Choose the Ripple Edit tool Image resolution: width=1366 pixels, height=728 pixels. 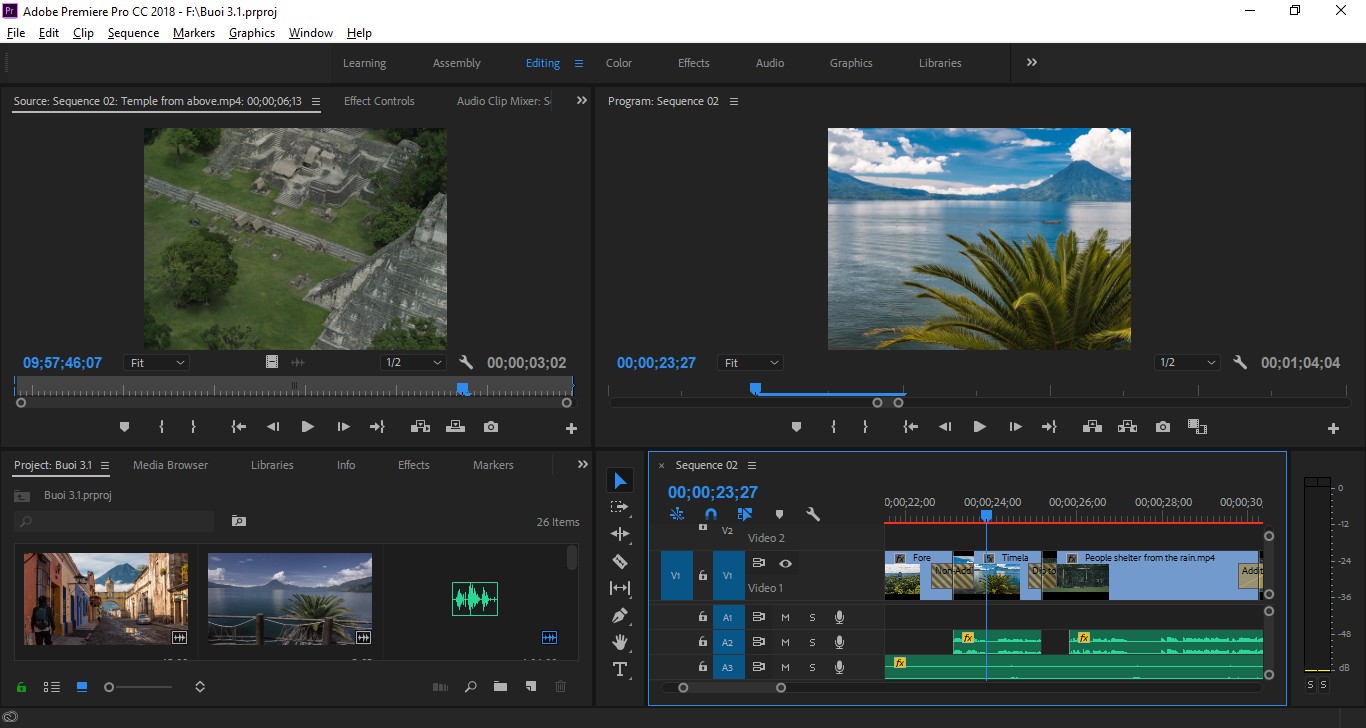coord(620,534)
